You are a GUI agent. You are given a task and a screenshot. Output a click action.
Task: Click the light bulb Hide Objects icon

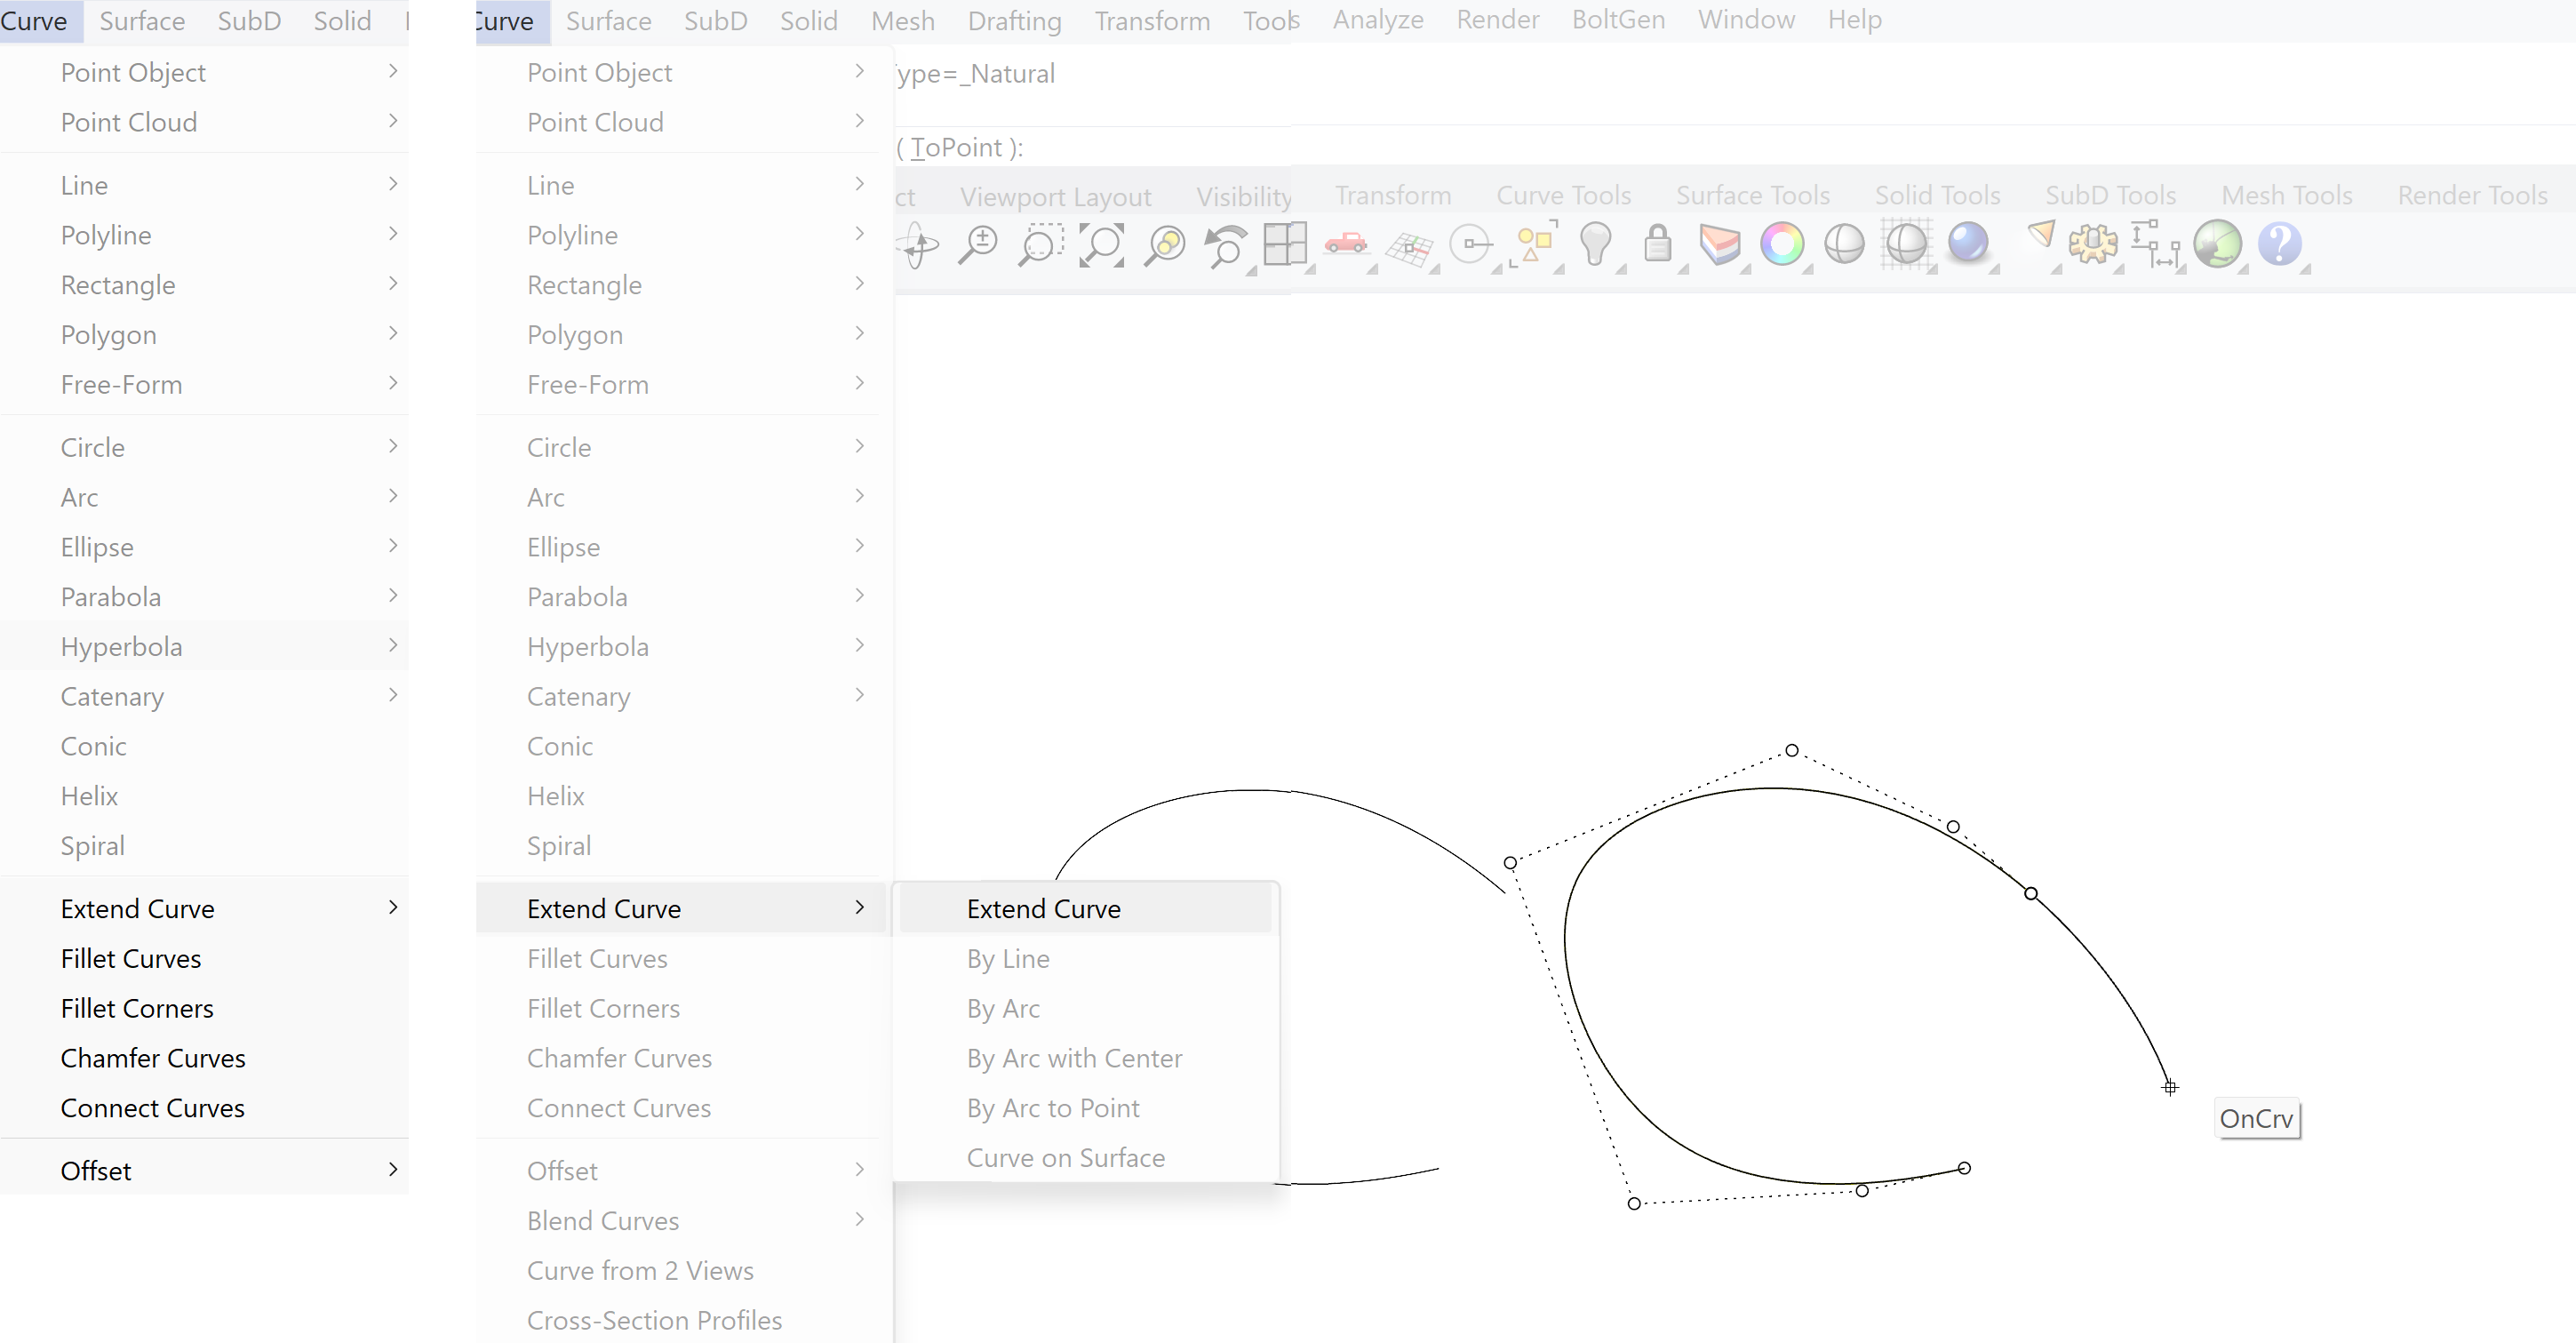click(1596, 245)
